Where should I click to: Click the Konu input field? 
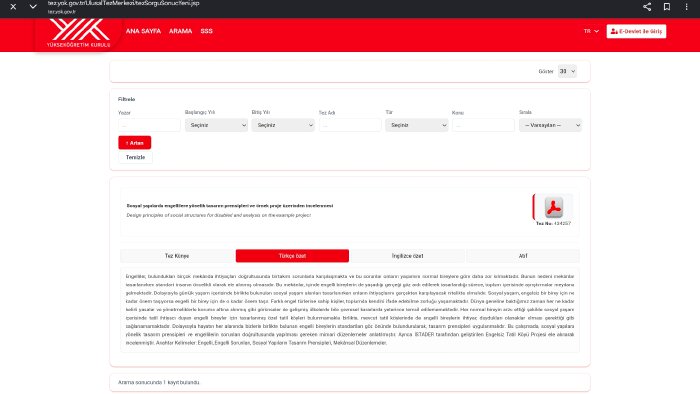pyautogui.click(x=483, y=125)
